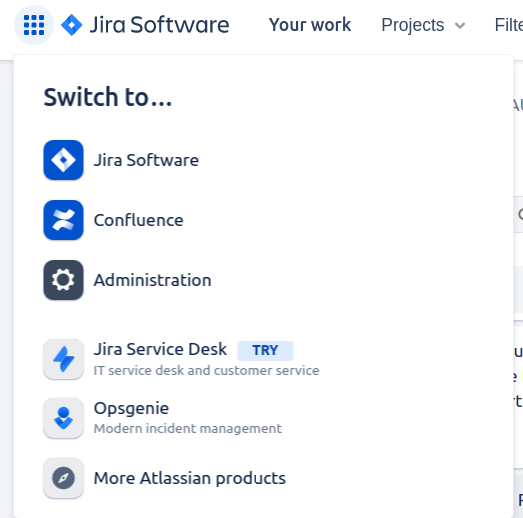523x518 pixels.
Task: Open Opsgenie label
Action: coord(131,409)
